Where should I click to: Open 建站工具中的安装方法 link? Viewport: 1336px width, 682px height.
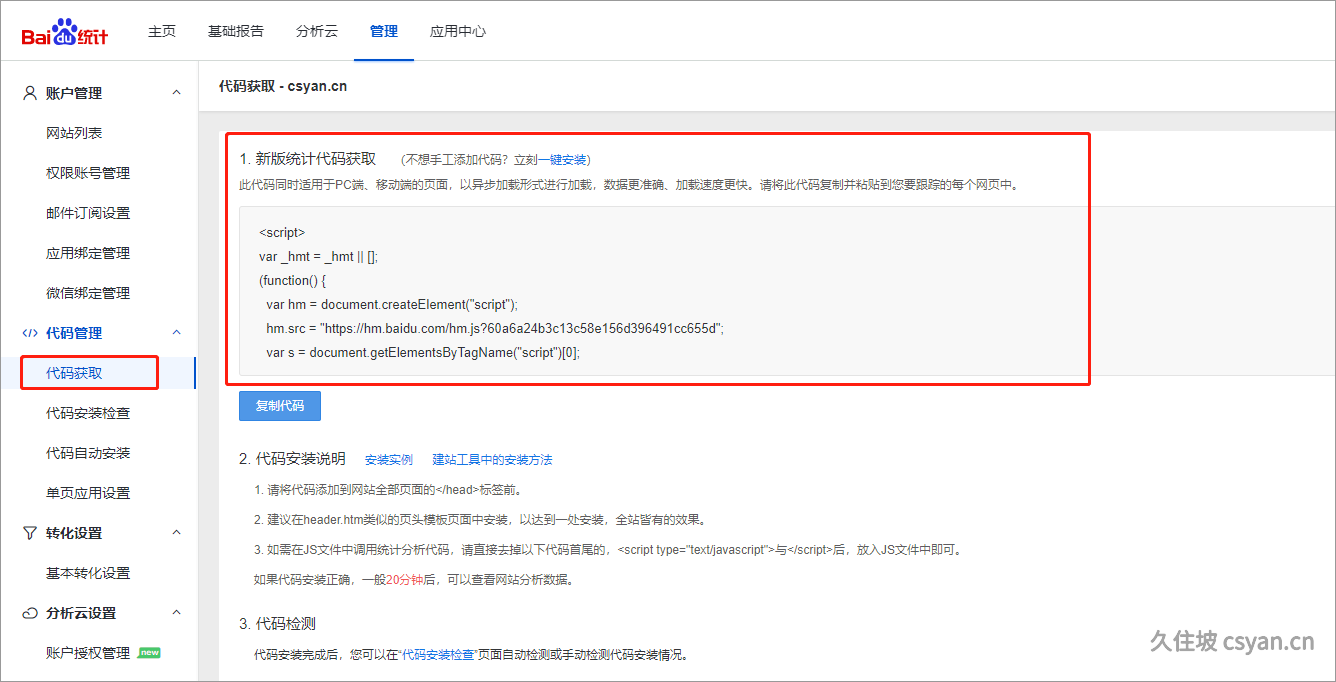click(x=492, y=460)
